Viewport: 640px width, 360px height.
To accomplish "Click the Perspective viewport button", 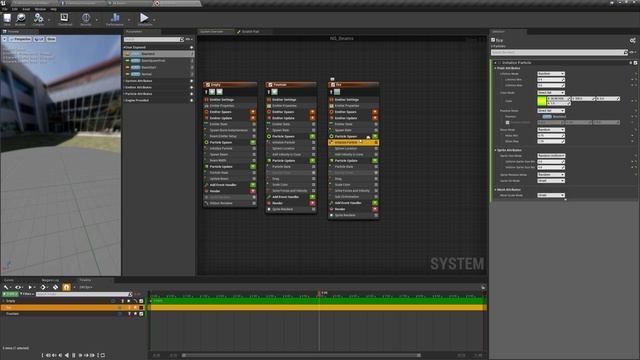I will (x=21, y=39).
